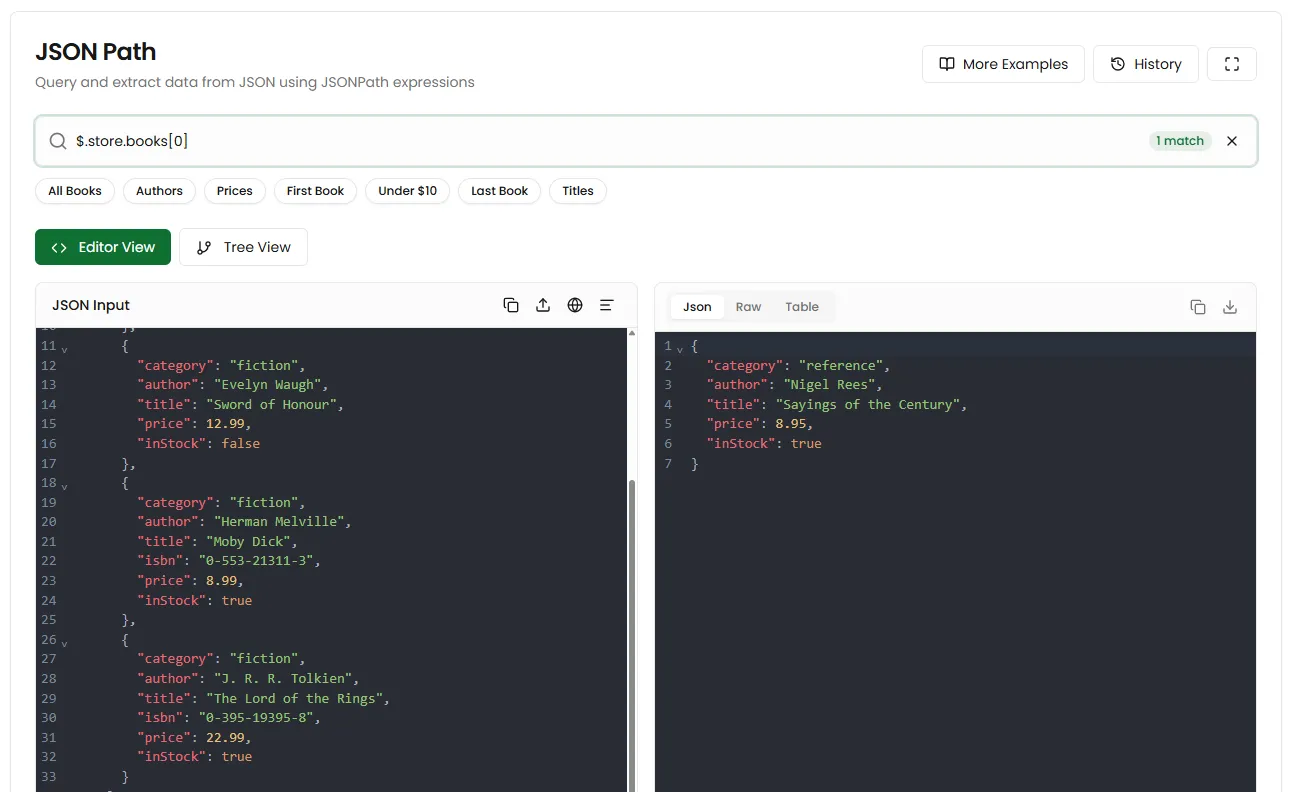
Task: Select the Under $10 query filter chip
Action: 407,191
